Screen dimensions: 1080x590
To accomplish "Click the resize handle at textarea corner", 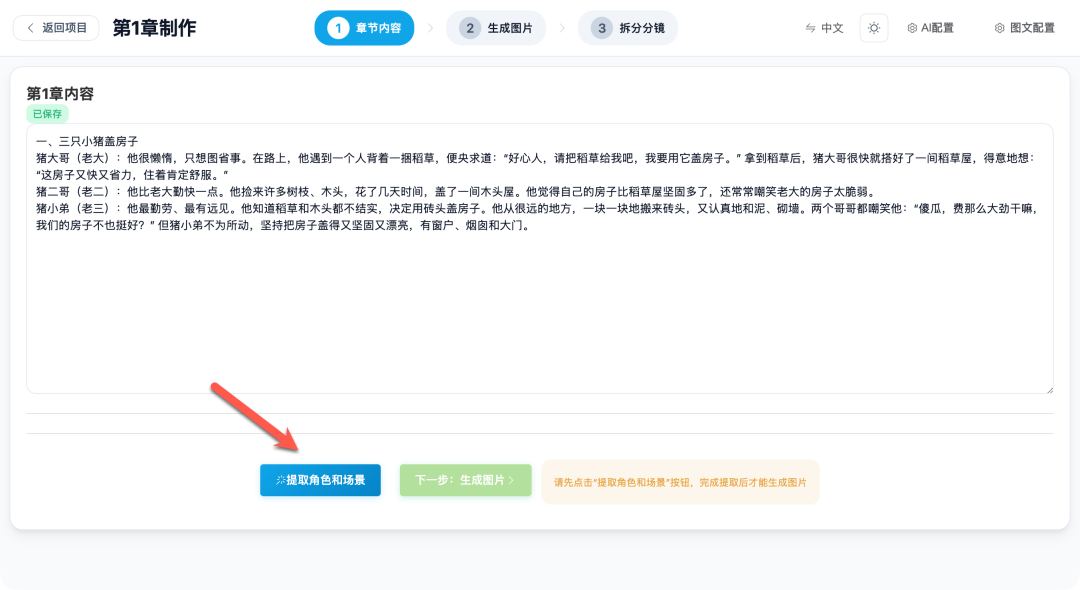I will [x=1050, y=391].
